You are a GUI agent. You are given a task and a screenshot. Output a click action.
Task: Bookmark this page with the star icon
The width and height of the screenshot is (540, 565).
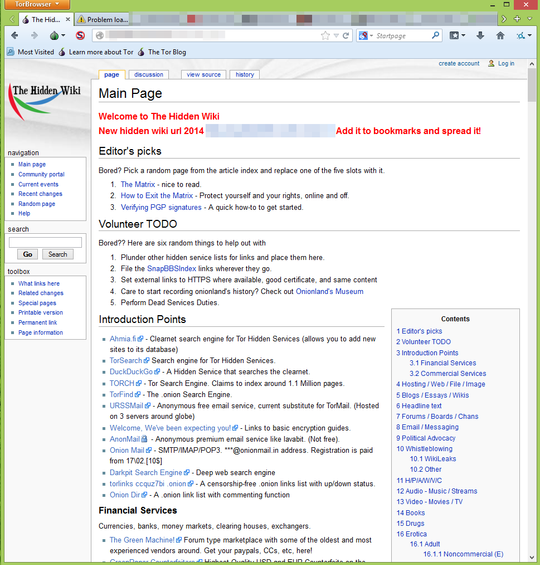[325, 35]
